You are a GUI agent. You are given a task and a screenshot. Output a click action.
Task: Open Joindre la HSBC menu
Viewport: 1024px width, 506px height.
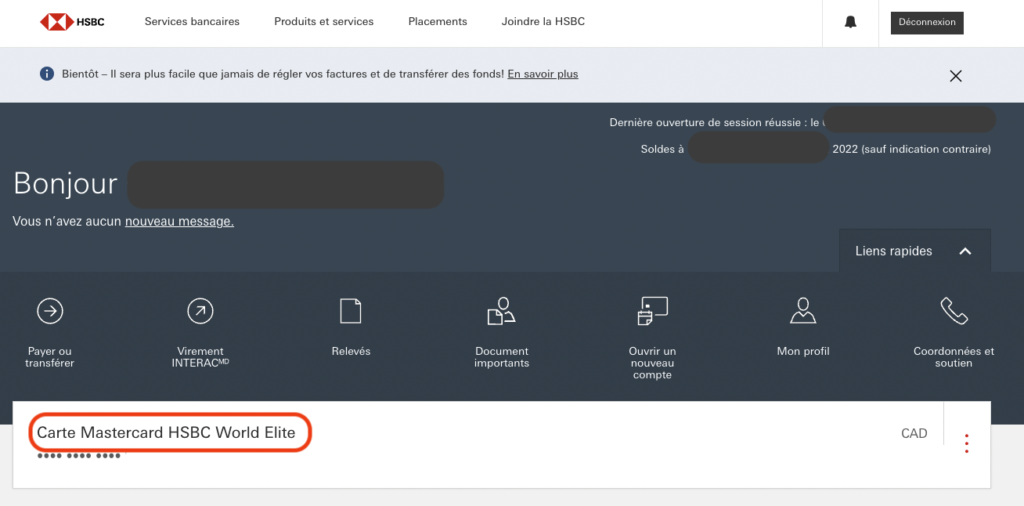pos(543,22)
